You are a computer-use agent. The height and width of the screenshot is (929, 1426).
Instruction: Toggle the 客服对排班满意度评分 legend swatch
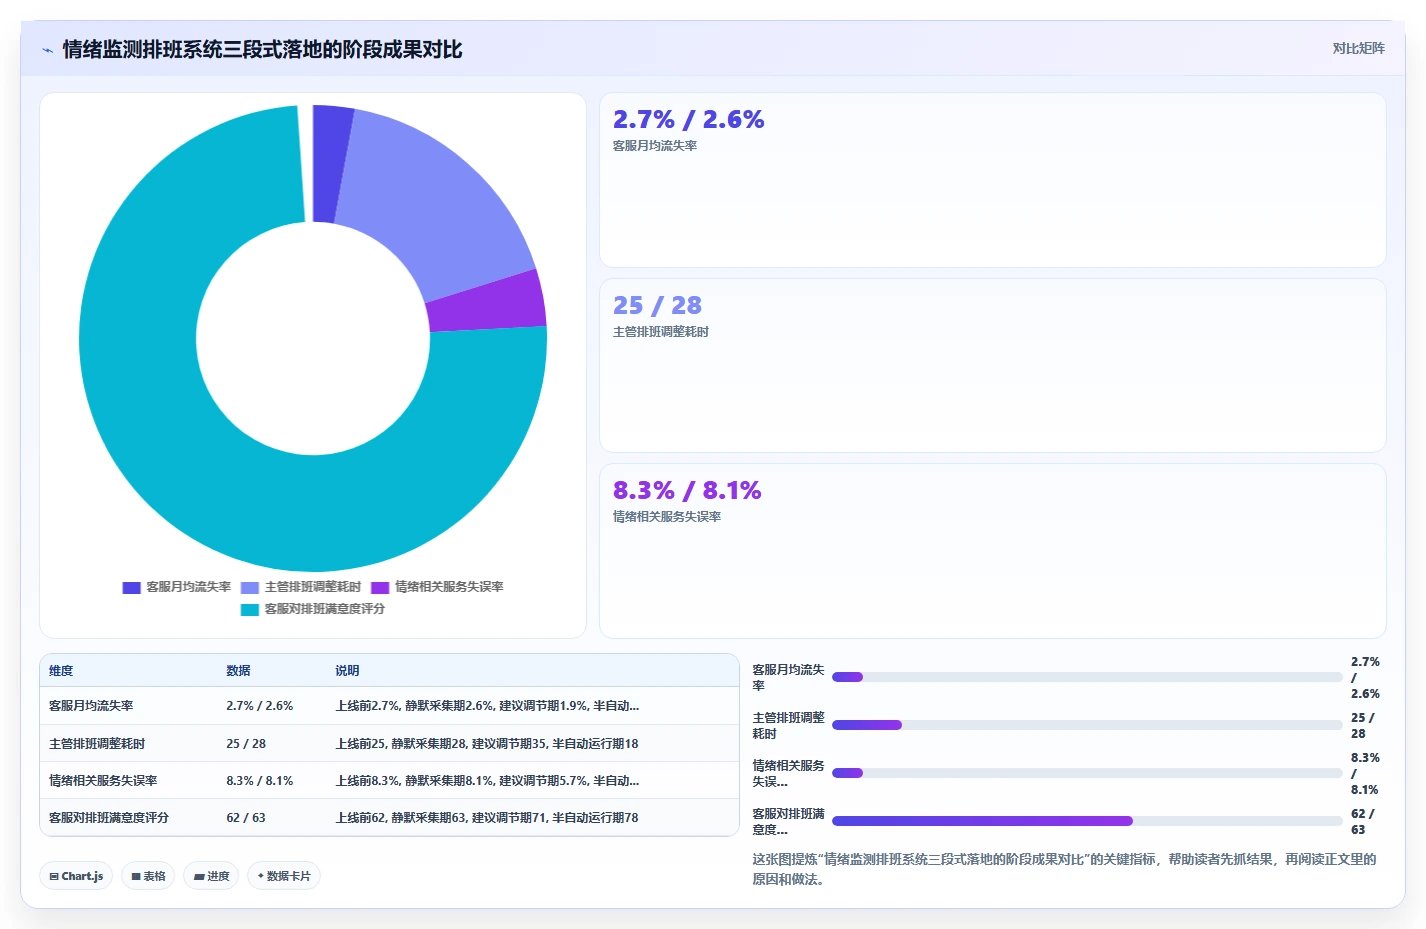(x=250, y=610)
